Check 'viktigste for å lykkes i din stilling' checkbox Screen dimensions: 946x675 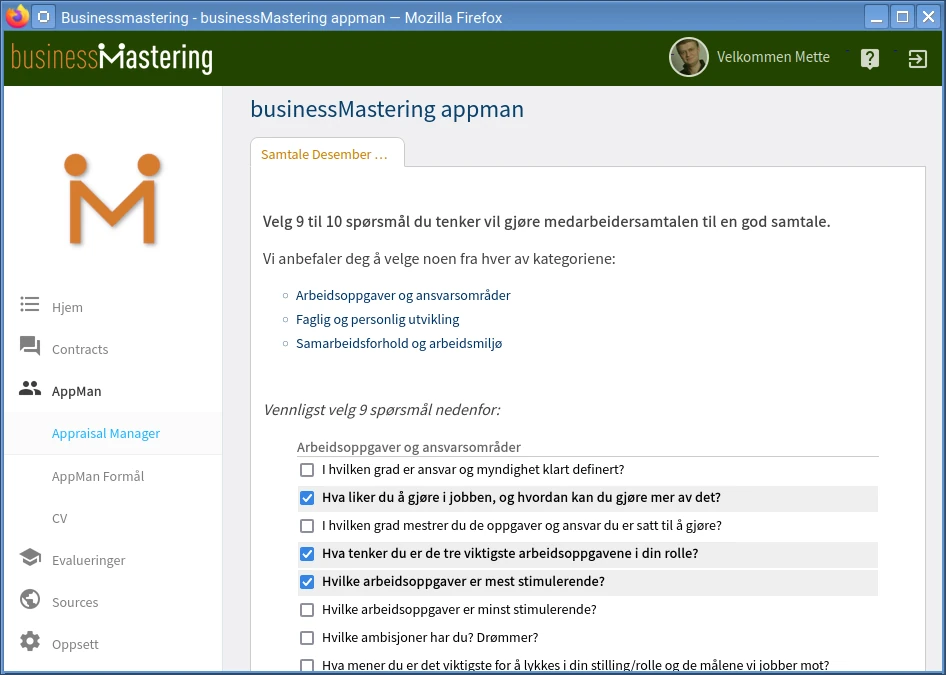(307, 665)
